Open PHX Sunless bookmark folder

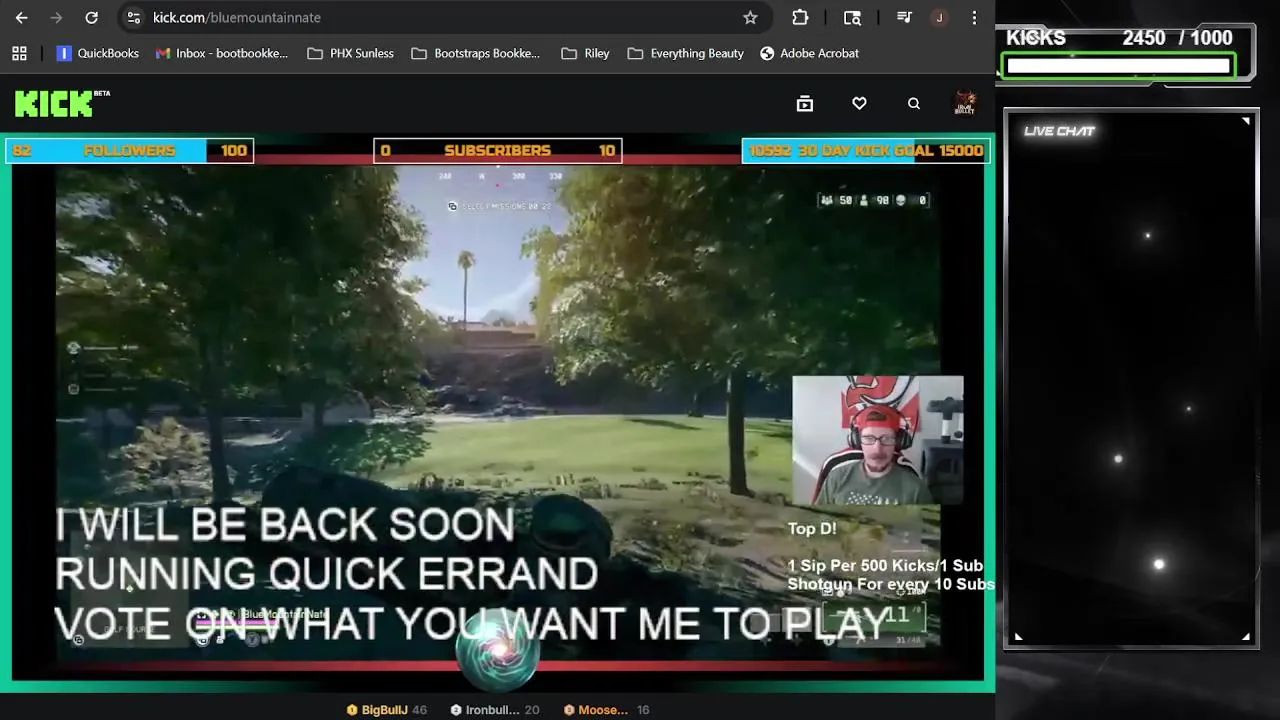(350, 53)
